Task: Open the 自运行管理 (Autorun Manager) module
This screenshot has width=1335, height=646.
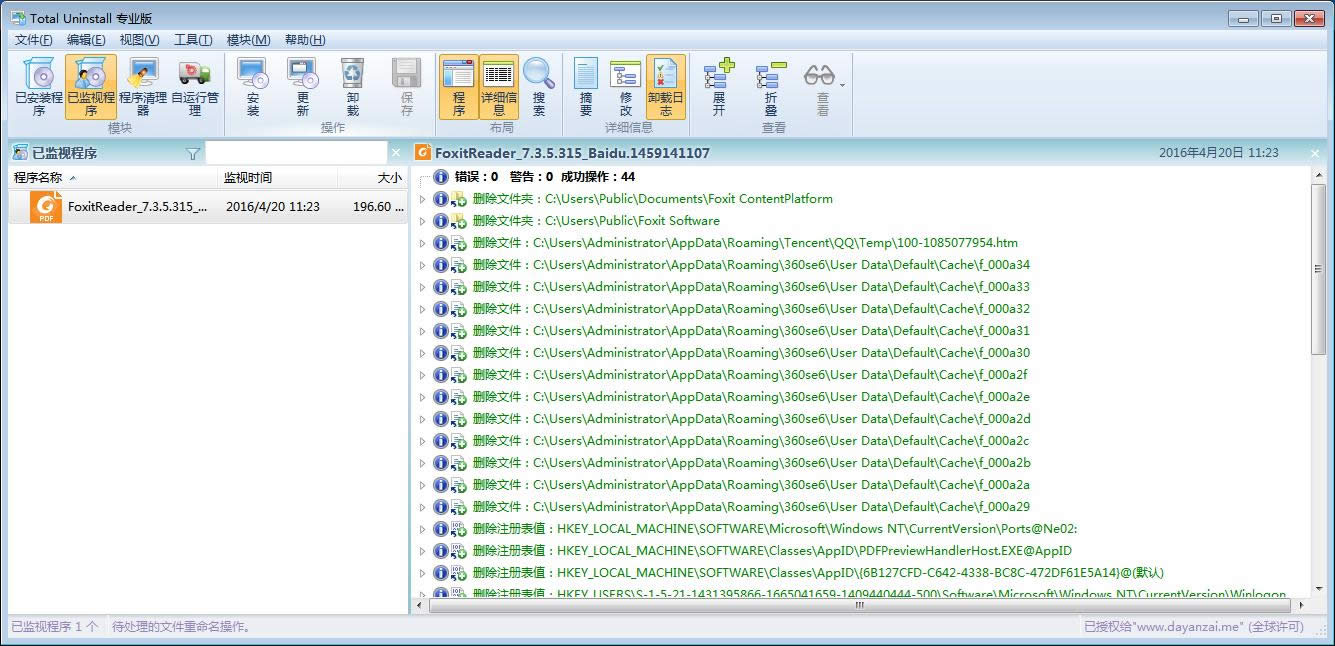Action: tap(195, 86)
